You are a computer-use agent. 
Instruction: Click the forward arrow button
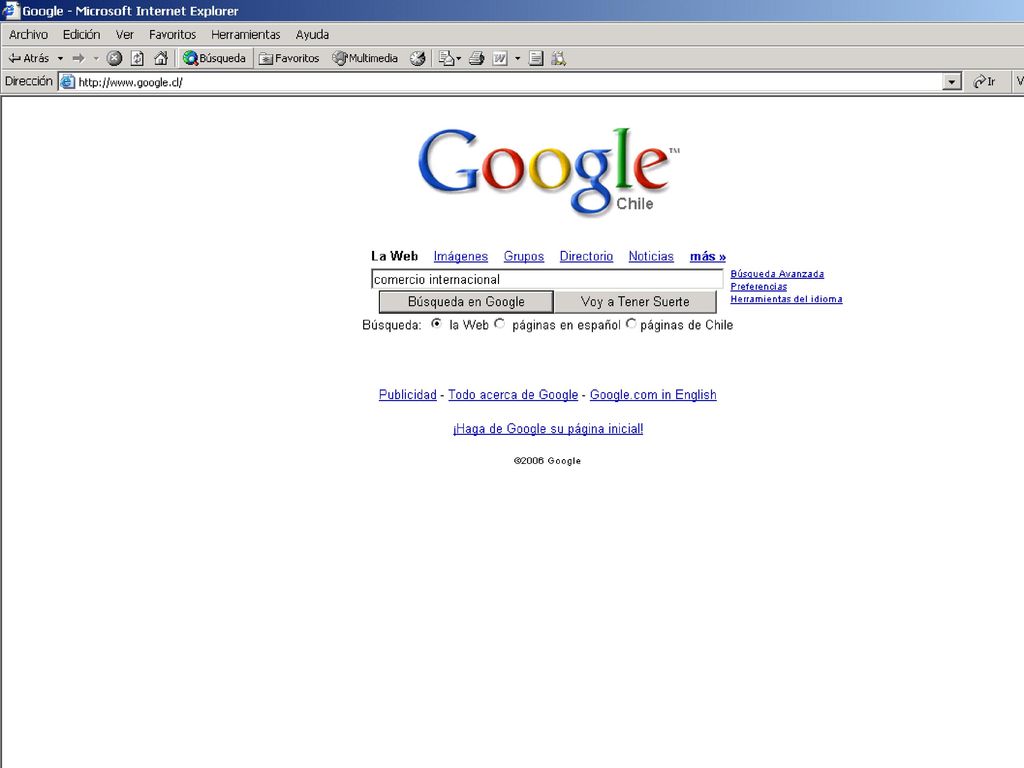click(78, 58)
